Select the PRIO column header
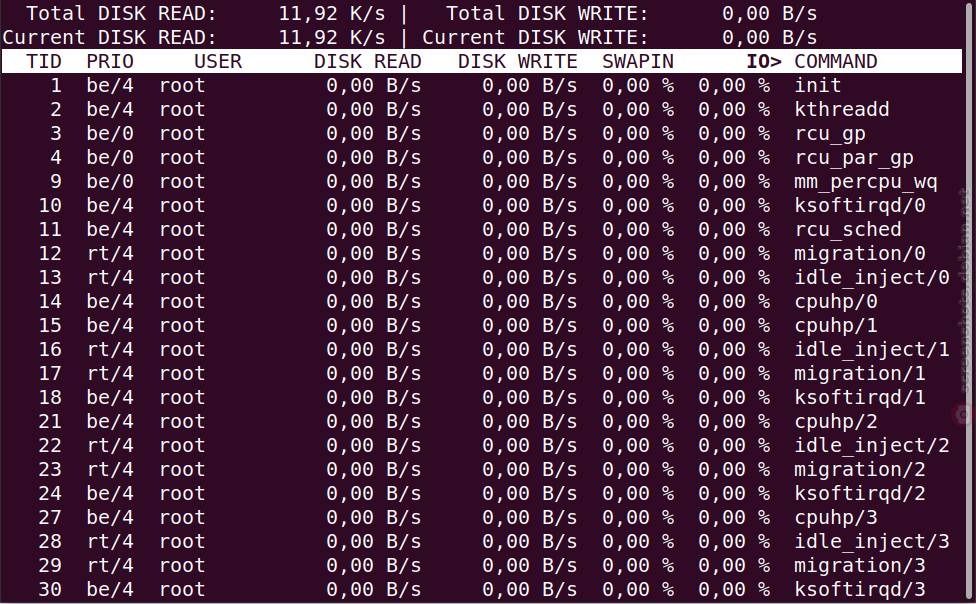The image size is (976, 604). pos(110,62)
